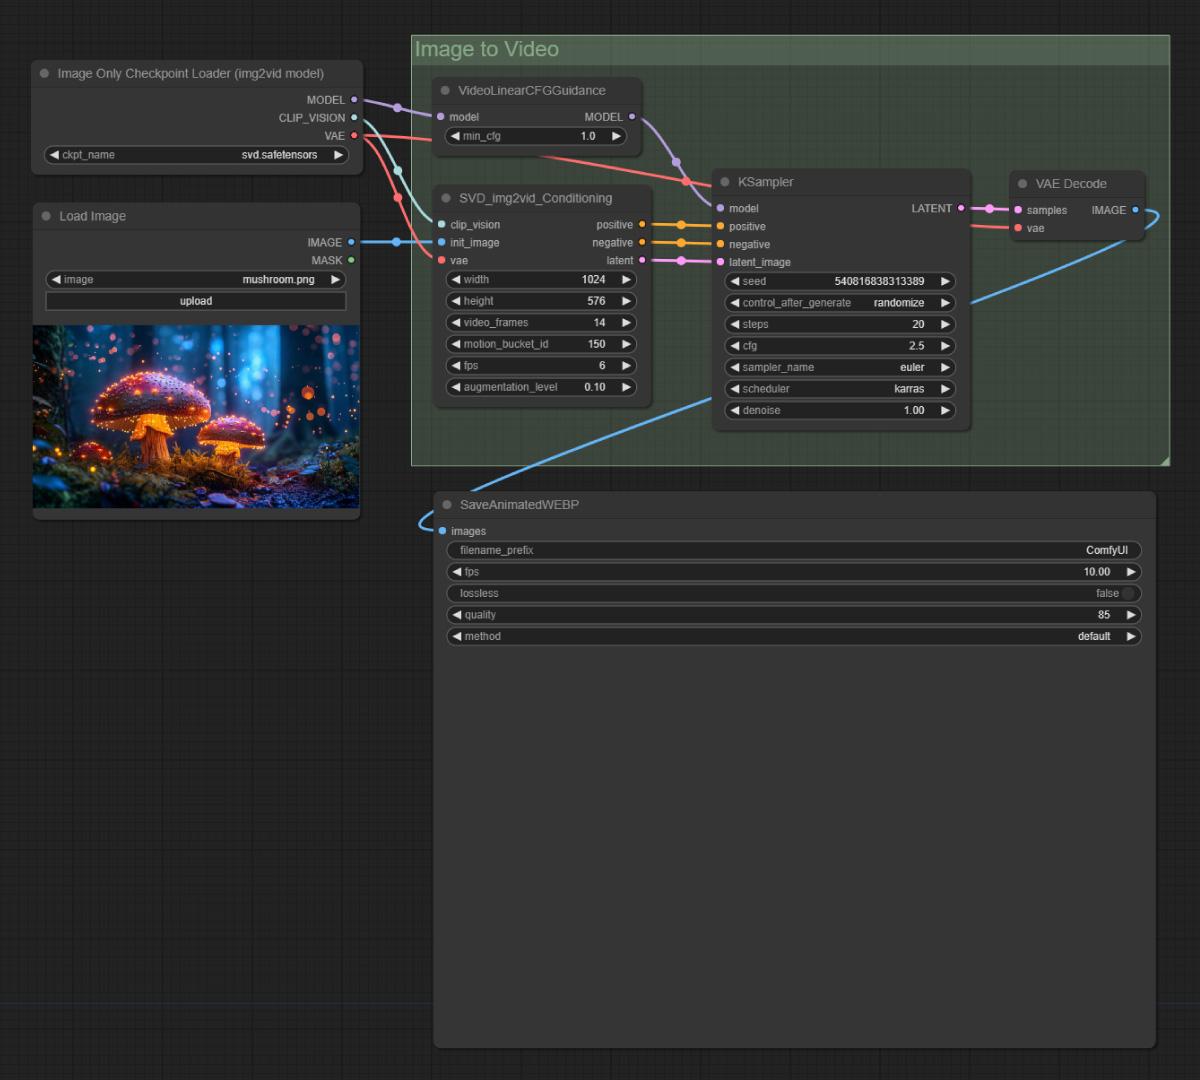Collapse the VideoLinearCFGGuidance node via title dot

click(x=445, y=91)
